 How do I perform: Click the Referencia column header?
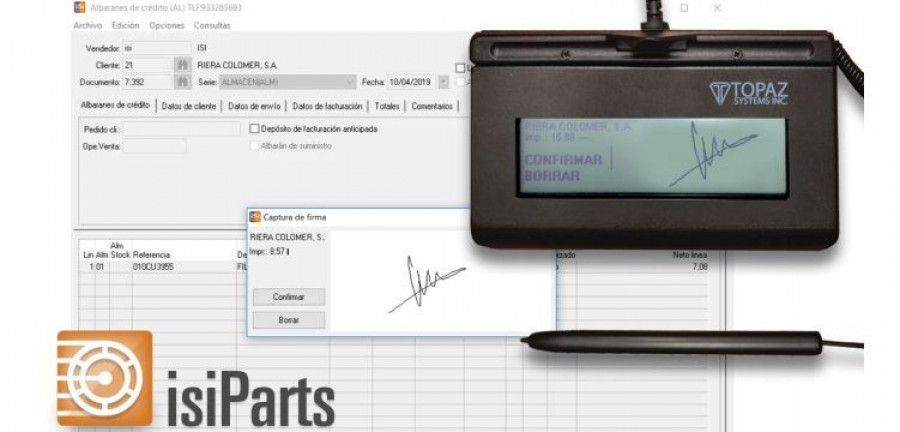152,255
